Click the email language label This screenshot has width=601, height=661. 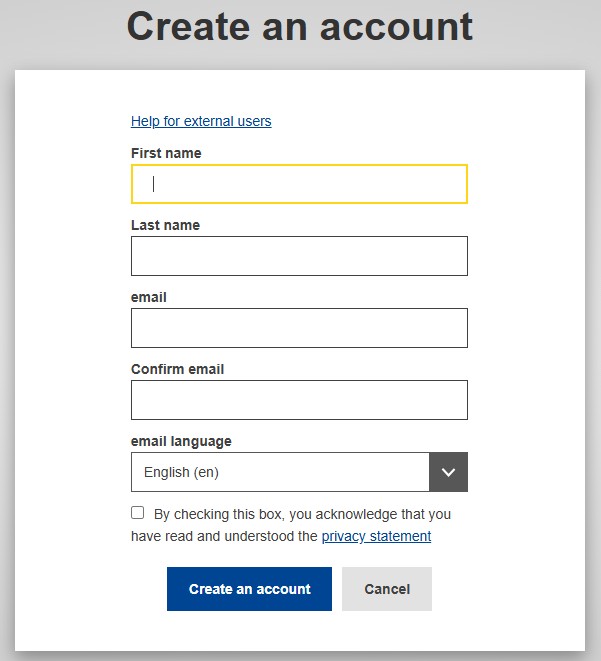[181, 441]
